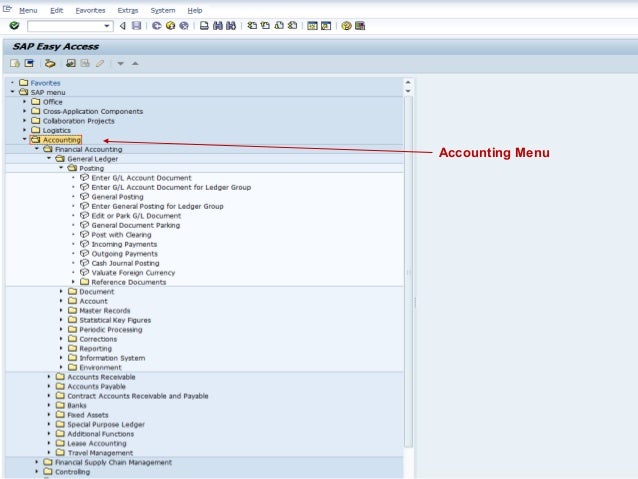Collapse the General Ledger node
This screenshot has width=638, height=479.
[x=49, y=158]
